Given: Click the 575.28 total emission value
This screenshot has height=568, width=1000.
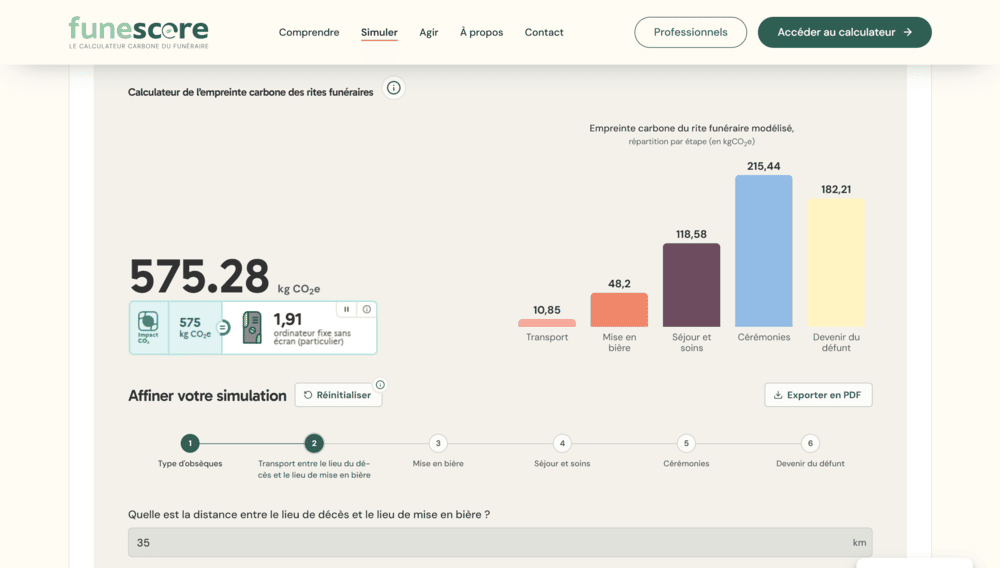Looking at the screenshot, I should 199,277.
